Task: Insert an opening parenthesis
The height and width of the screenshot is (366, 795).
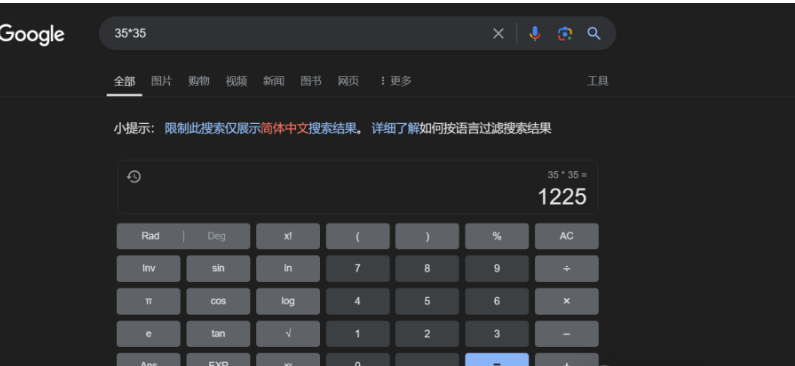Action: [x=357, y=236]
